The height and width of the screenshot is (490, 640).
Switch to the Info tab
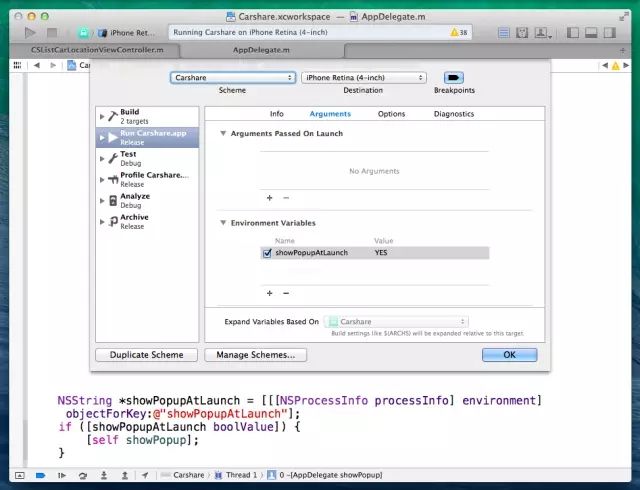[x=277, y=114]
